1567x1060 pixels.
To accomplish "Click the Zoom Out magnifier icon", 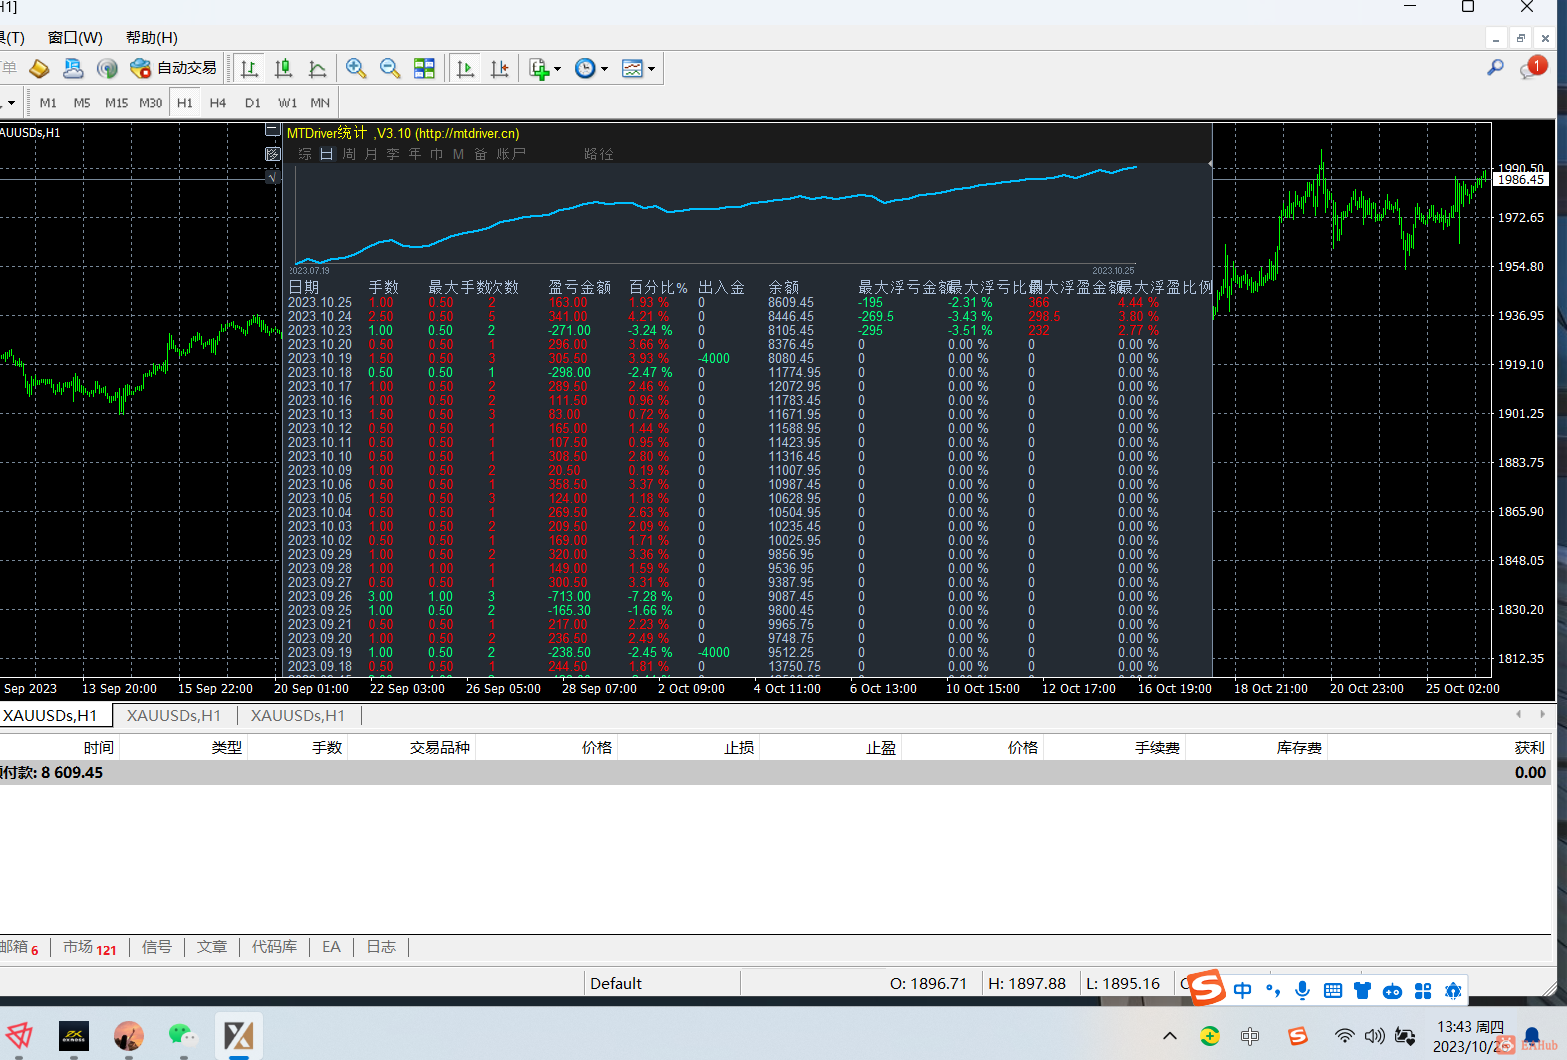I will click(x=390, y=68).
